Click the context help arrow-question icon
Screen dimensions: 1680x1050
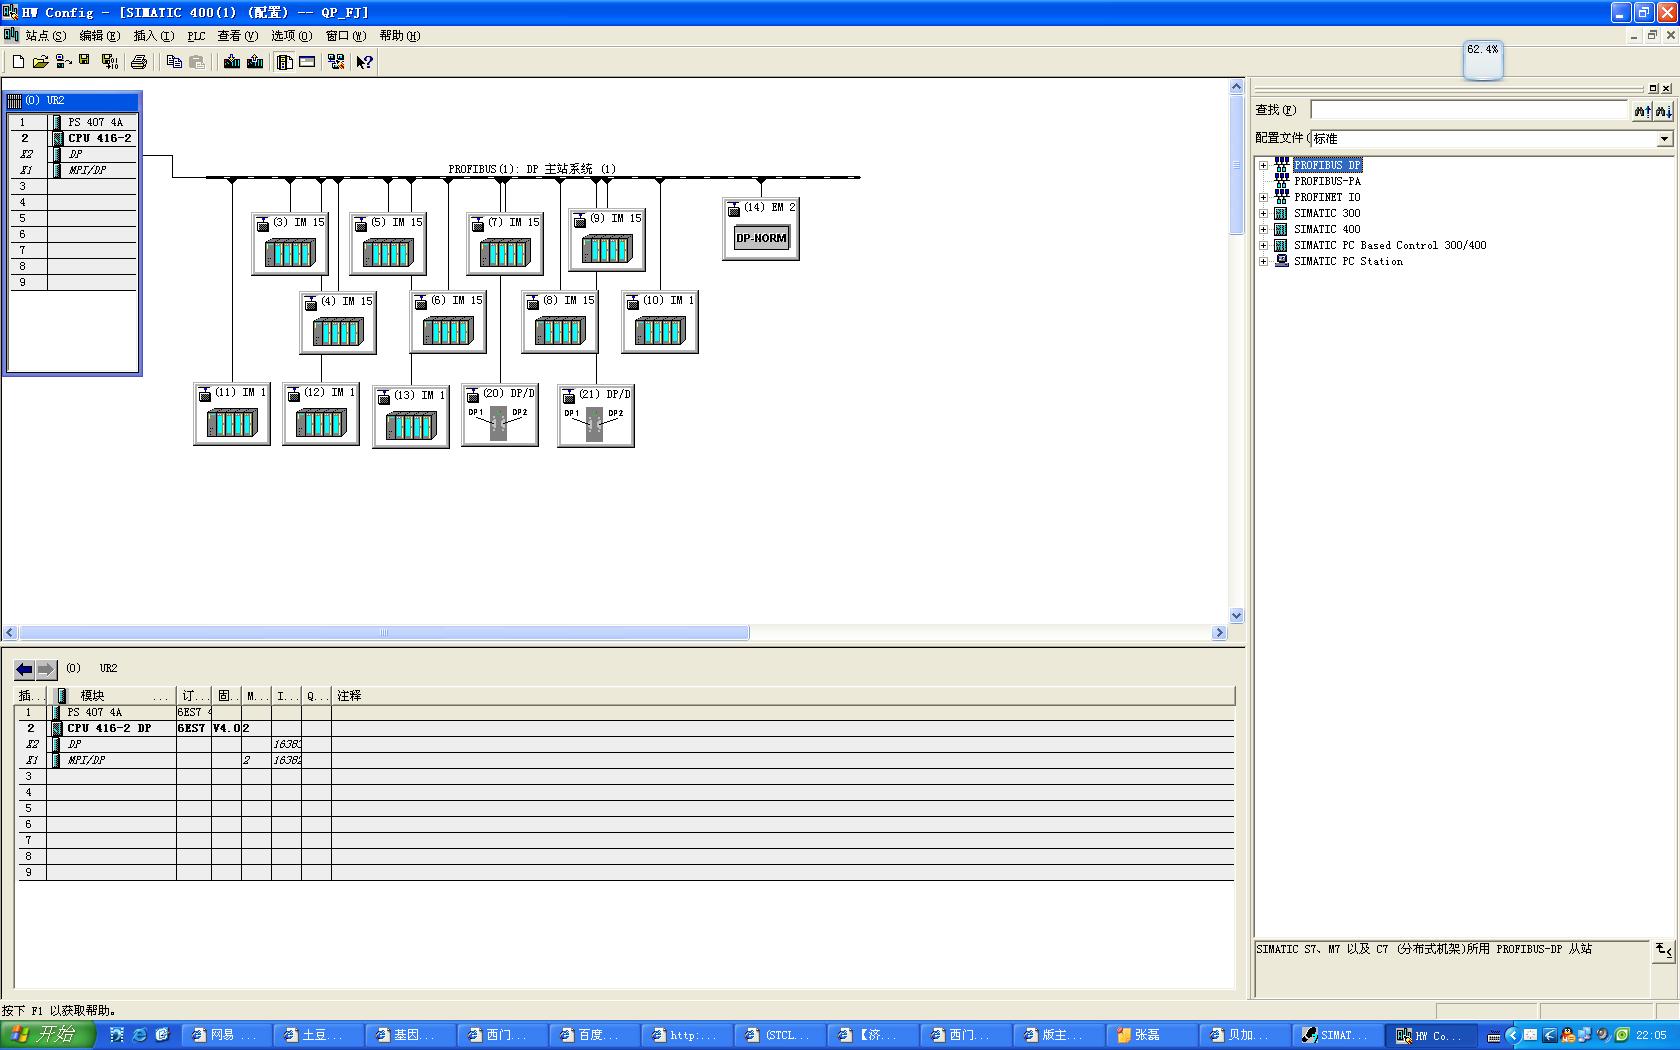(365, 62)
